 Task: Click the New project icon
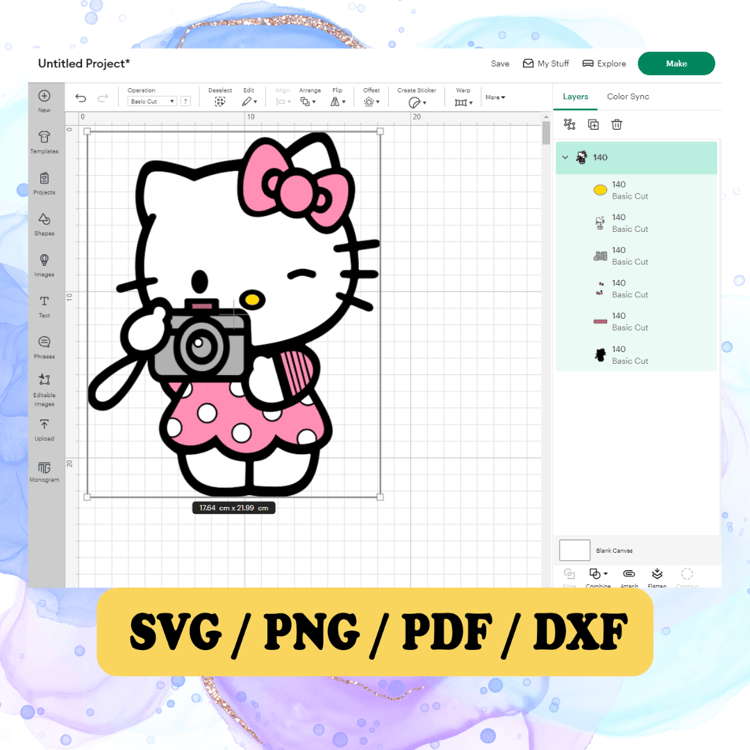44,96
